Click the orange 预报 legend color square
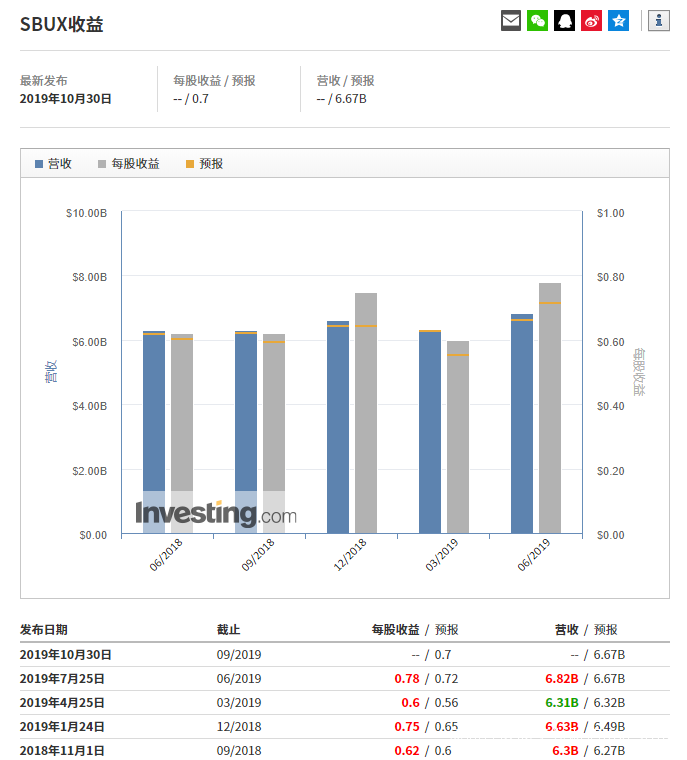Screen dimensions: 687x760 (x=190, y=164)
